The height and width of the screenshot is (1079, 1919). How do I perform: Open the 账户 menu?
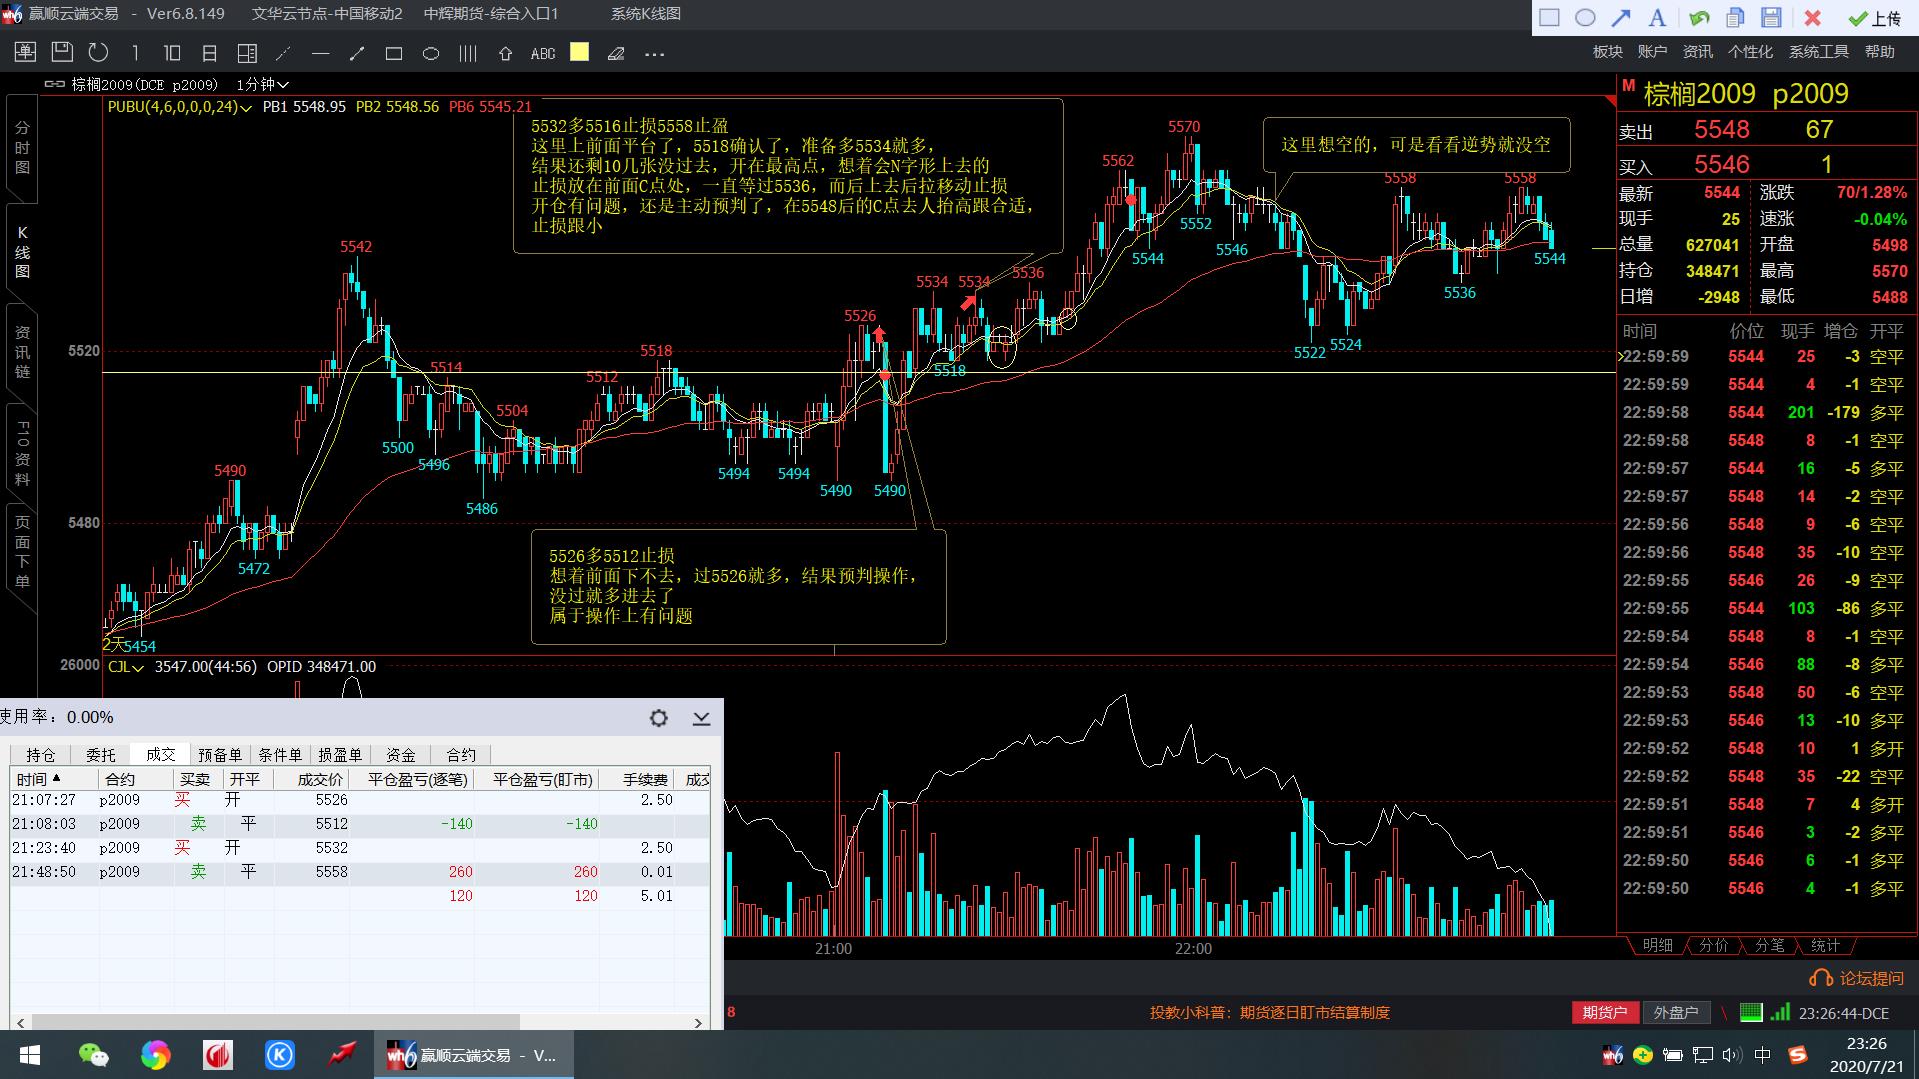(1653, 52)
